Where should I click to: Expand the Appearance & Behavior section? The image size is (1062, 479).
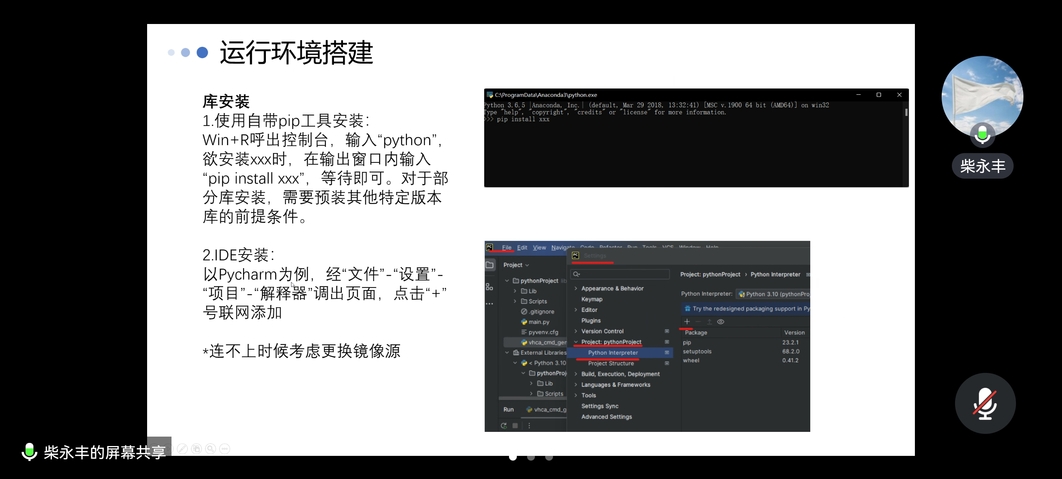pyautogui.click(x=611, y=288)
